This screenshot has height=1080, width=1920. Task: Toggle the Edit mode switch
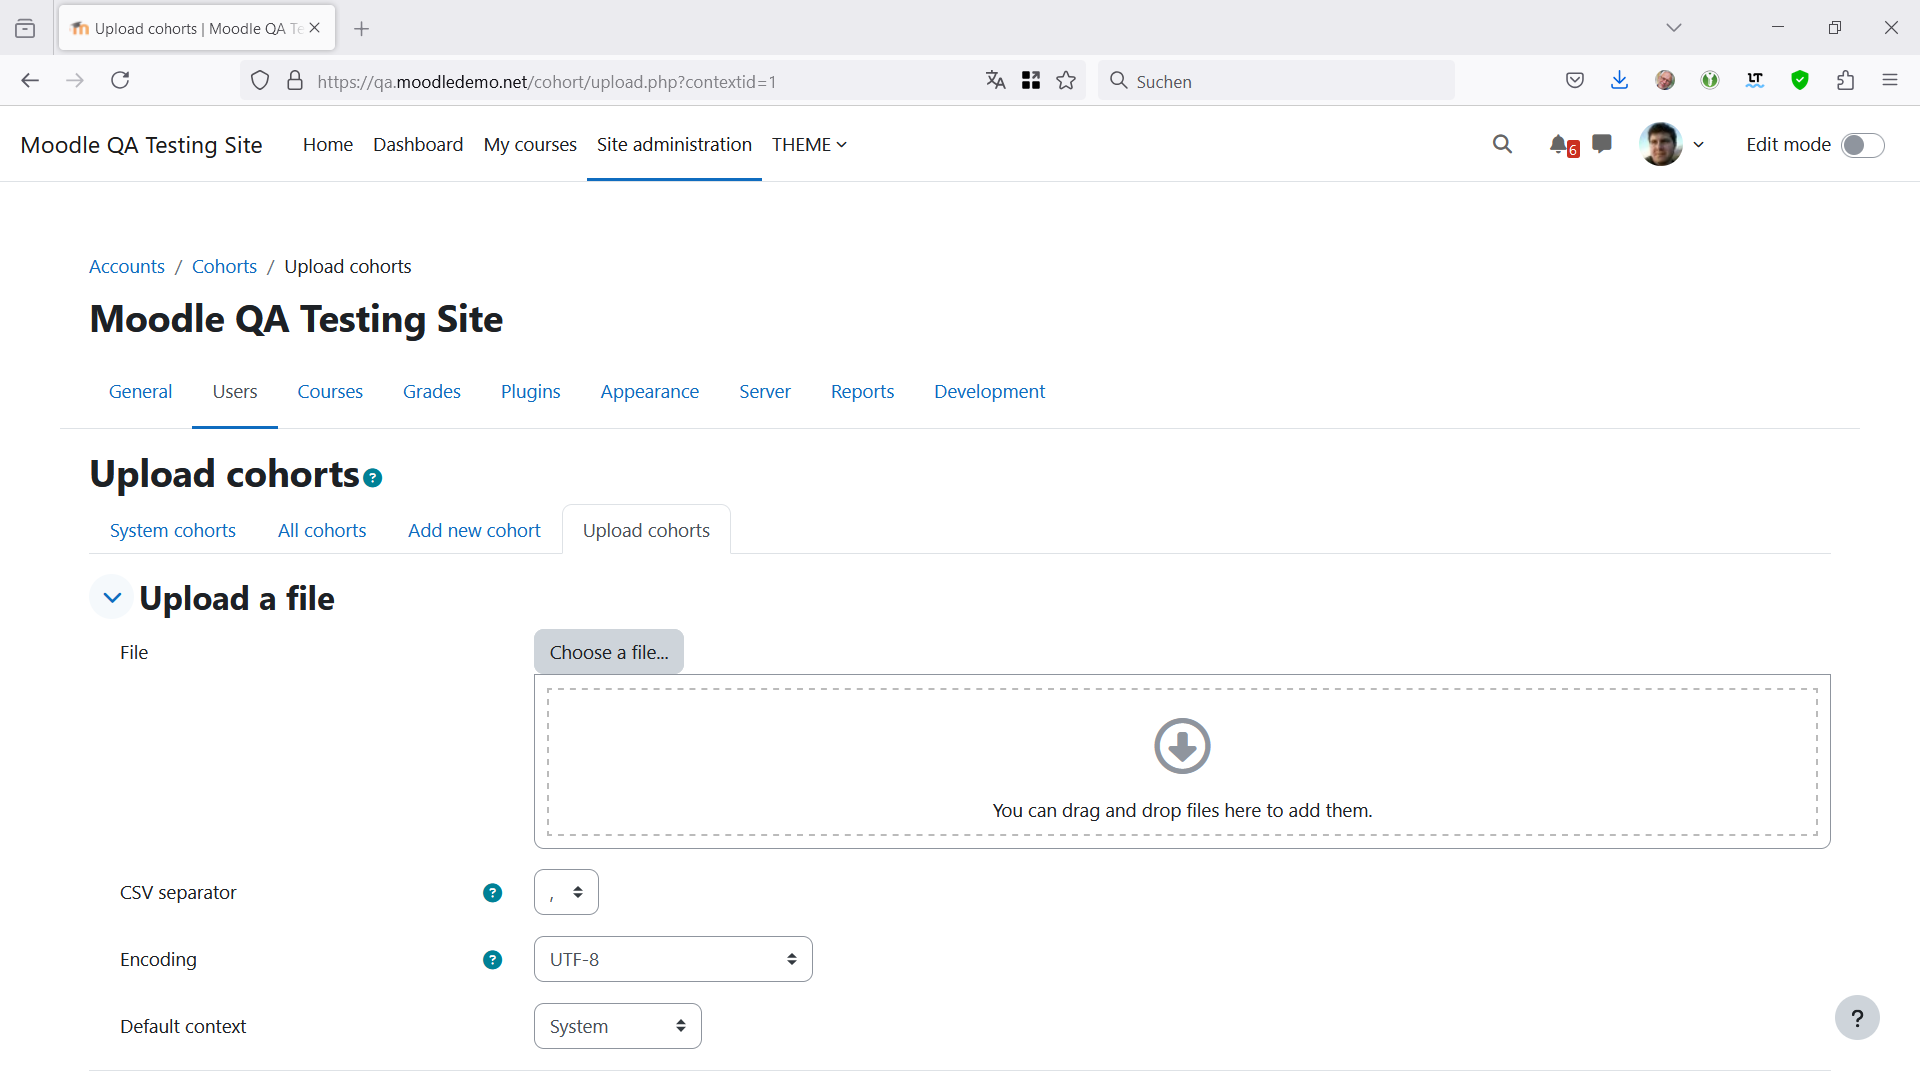tap(1863, 145)
